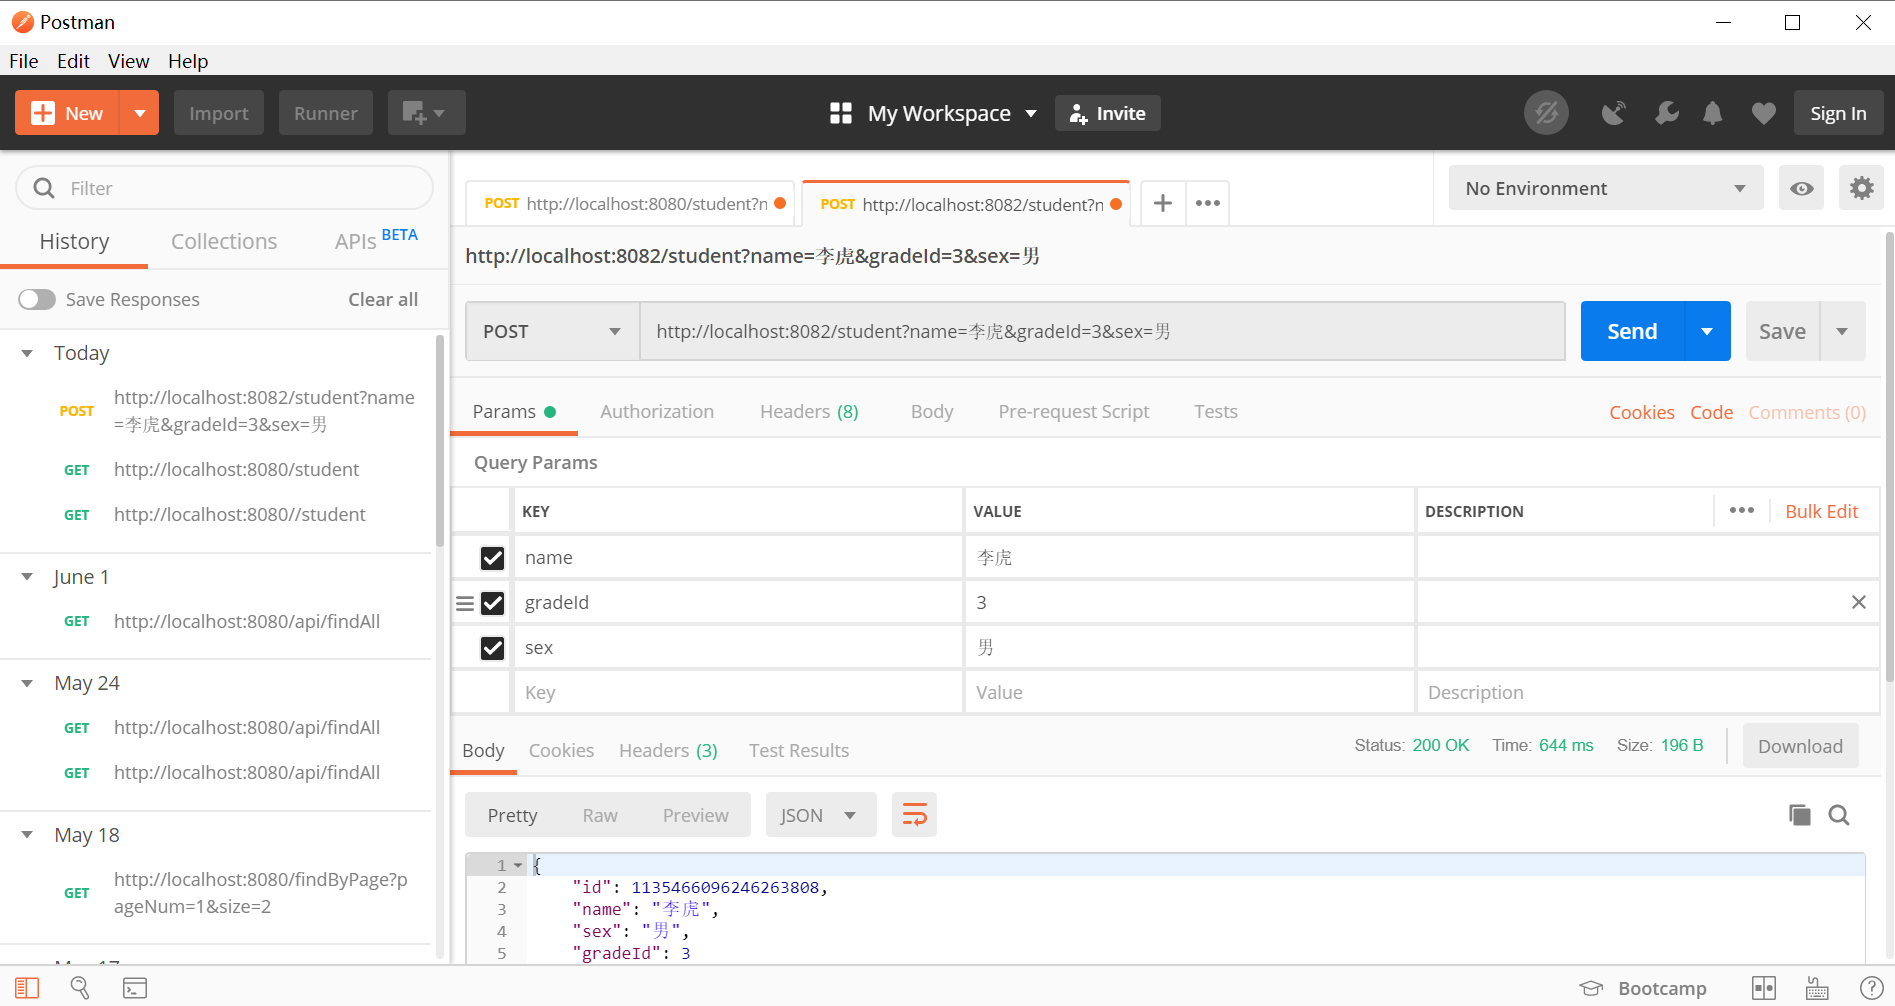Viewport: 1895px width, 1006px height.
Task: Open the No Environment dropdown
Action: (x=1606, y=188)
